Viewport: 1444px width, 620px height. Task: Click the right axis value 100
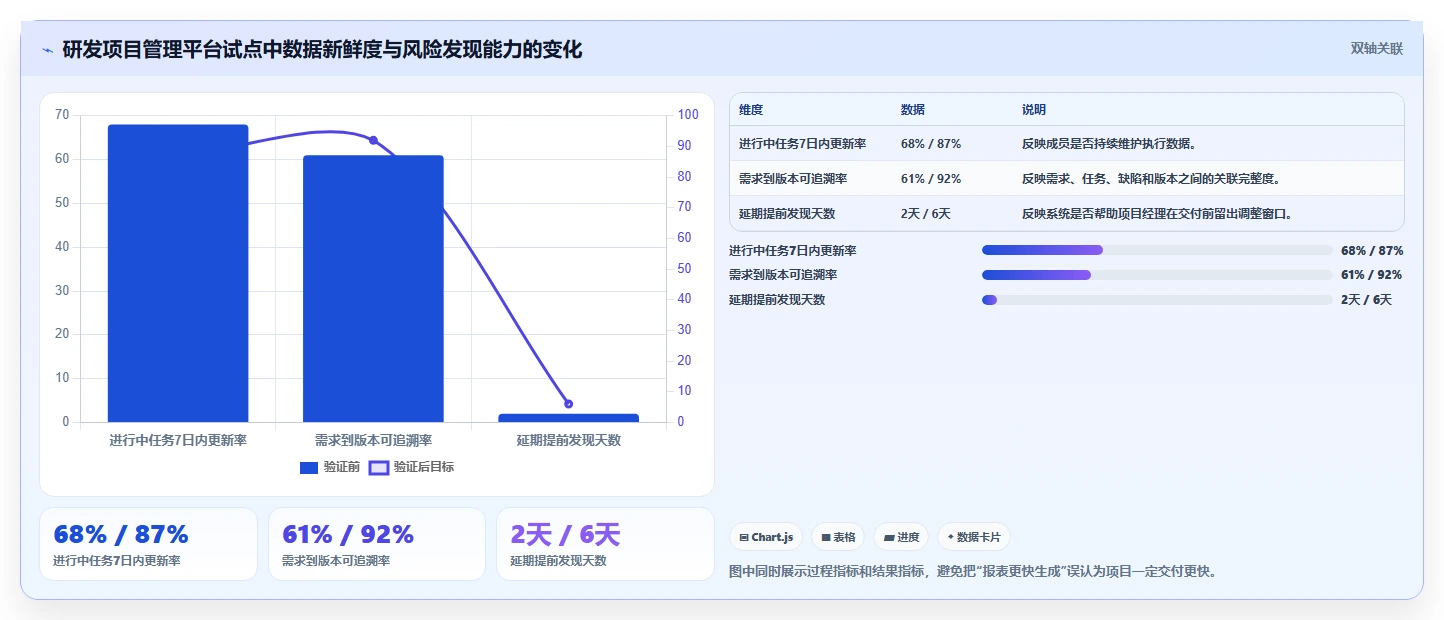(688, 115)
